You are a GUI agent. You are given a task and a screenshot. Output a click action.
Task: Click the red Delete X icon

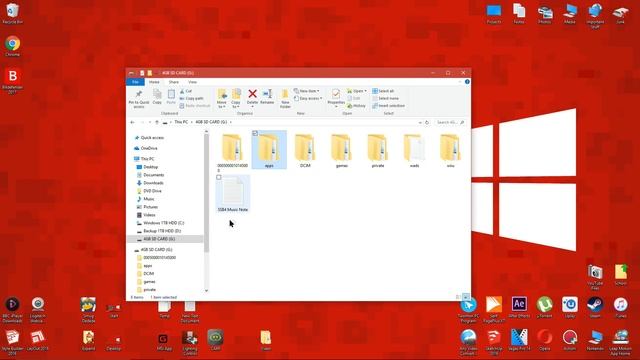click(252, 94)
